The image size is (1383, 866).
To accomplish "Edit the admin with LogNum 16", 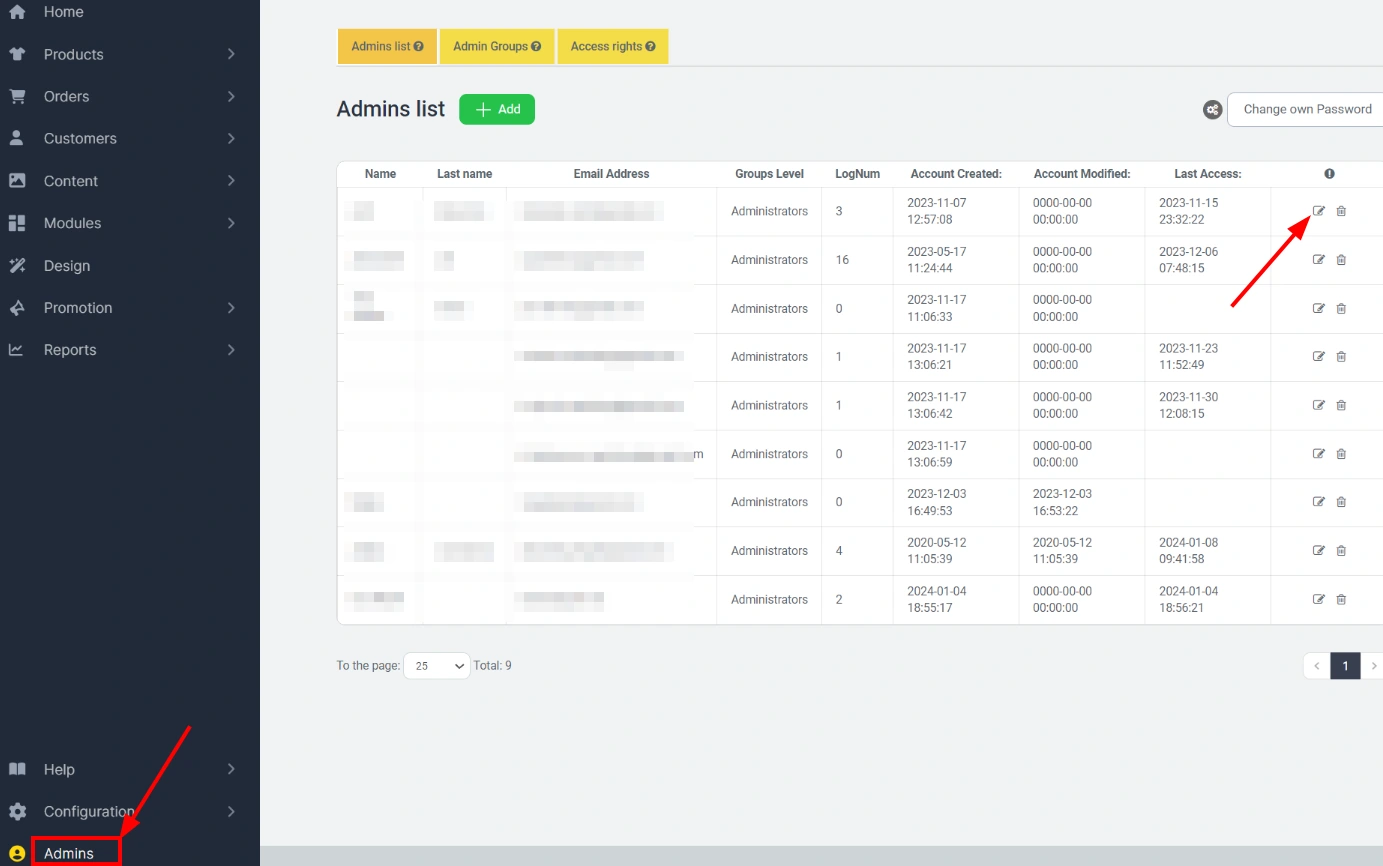I will 1318,260.
